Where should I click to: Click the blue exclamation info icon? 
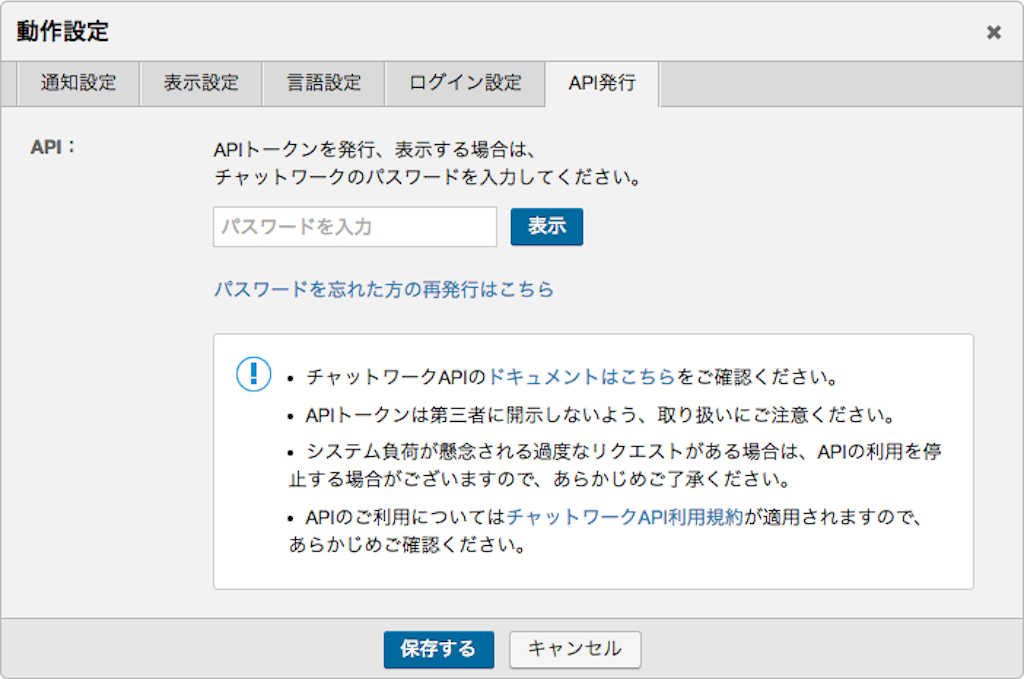pos(253,374)
